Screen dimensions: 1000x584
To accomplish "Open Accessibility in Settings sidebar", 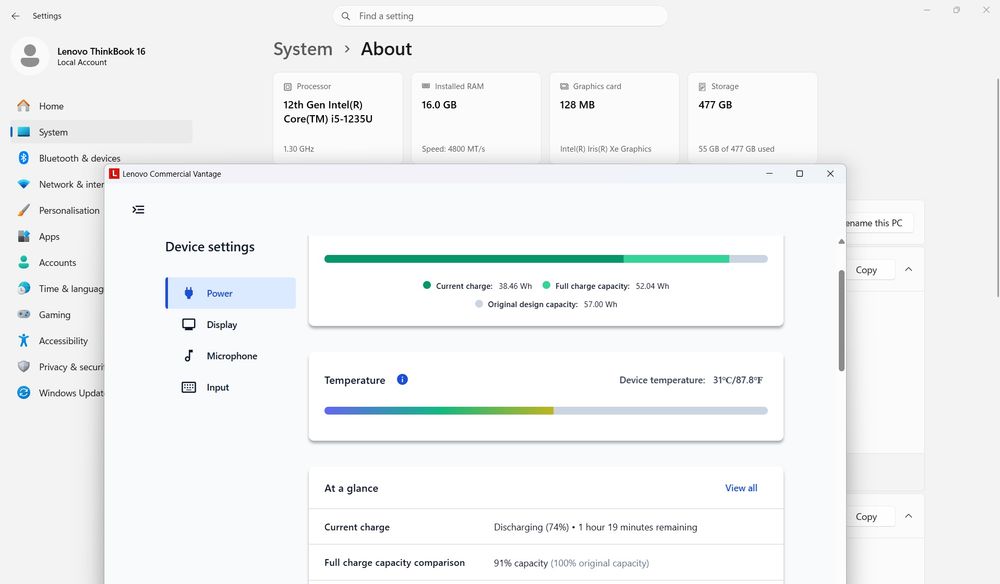I will click(57, 341).
